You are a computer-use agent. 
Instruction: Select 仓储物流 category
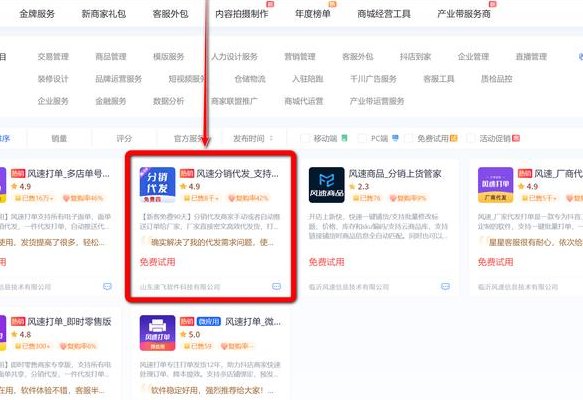pyautogui.click(x=250, y=79)
